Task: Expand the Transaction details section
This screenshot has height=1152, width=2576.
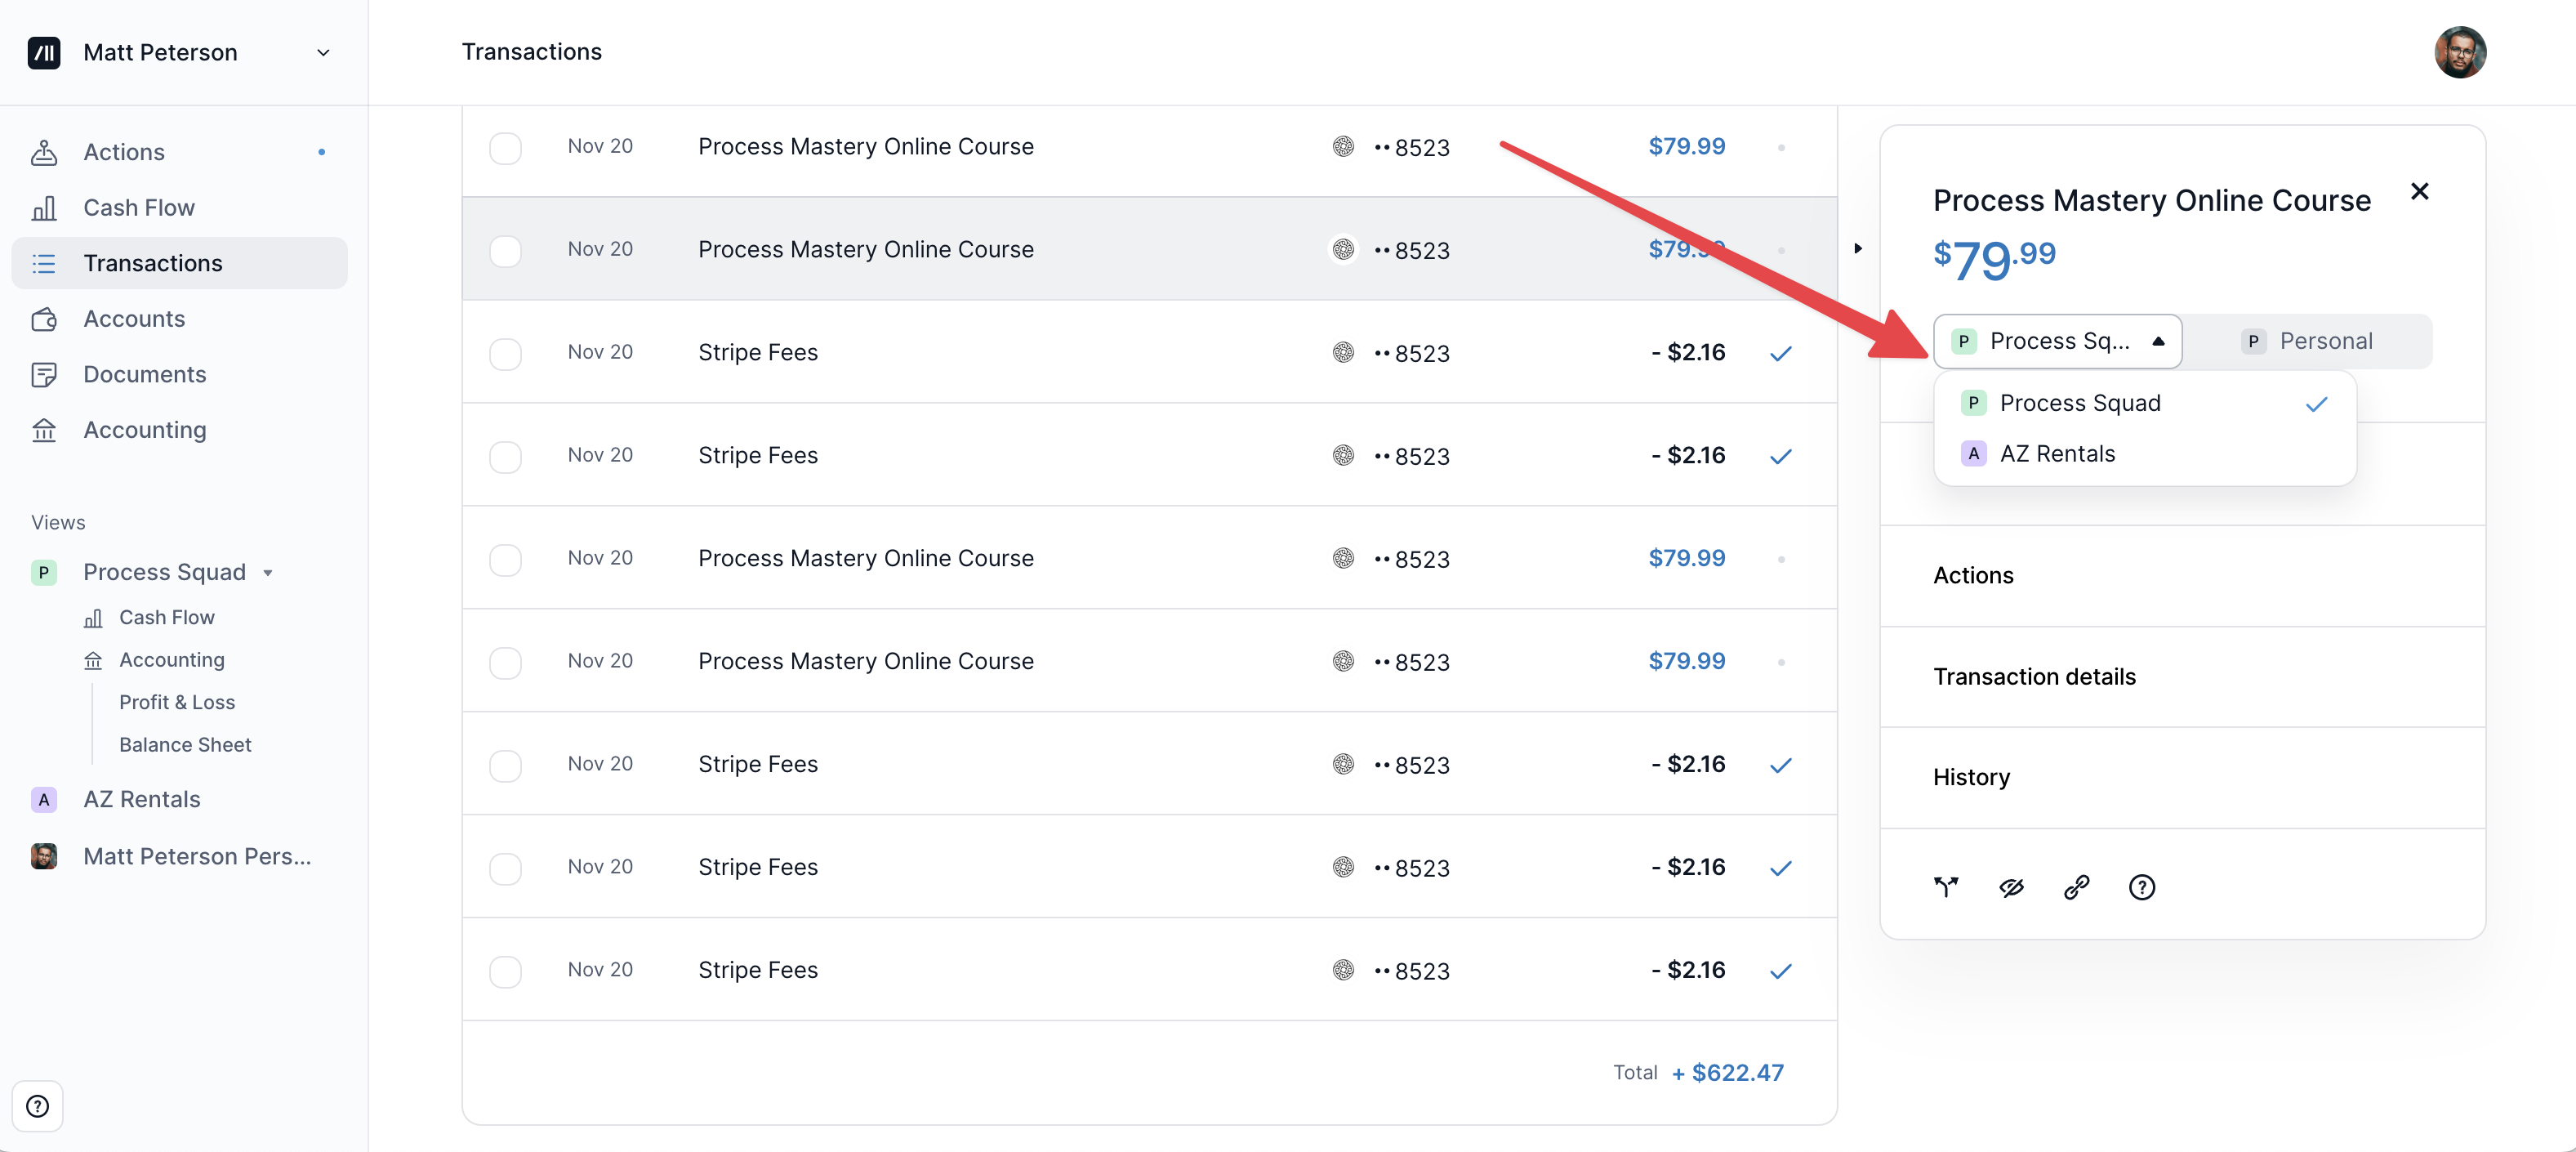Action: (x=2034, y=677)
